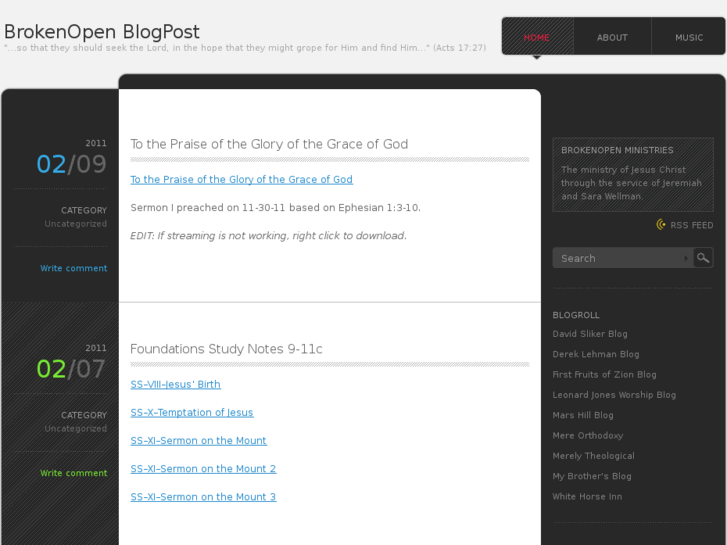This screenshot has height=545, width=727.
Task: Go to the About page tab
Action: coord(612,37)
